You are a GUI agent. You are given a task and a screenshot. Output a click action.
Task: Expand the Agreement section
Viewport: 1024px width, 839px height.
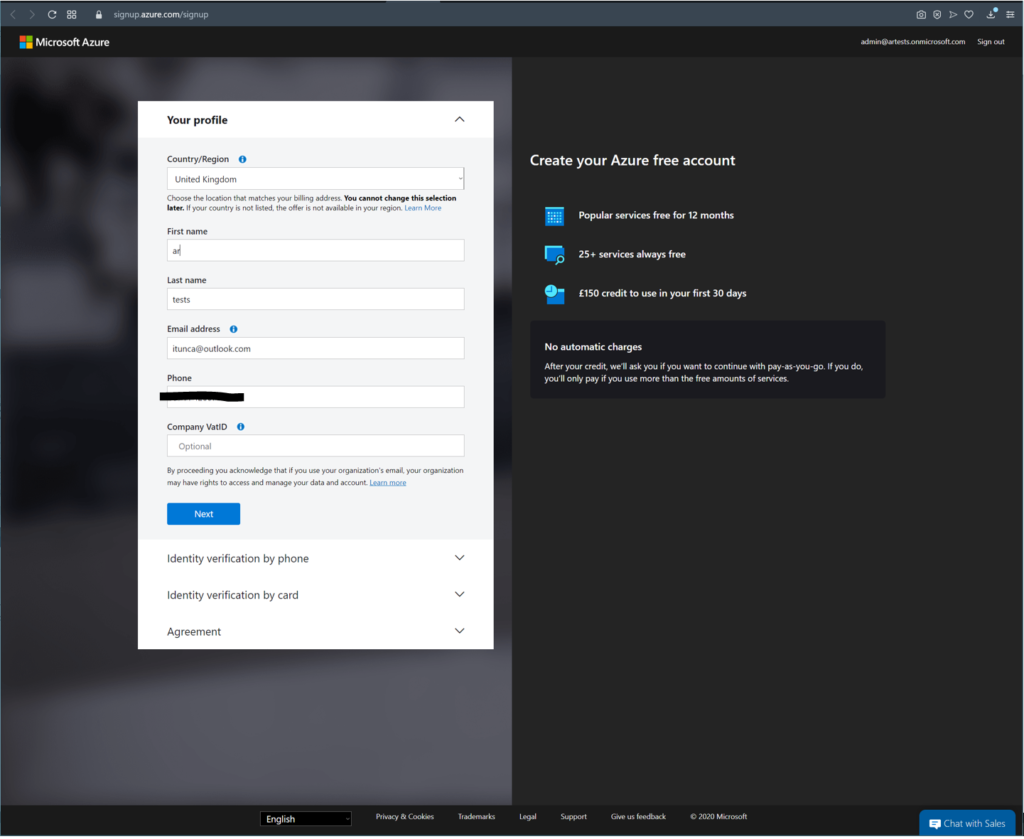click(459, 631)
